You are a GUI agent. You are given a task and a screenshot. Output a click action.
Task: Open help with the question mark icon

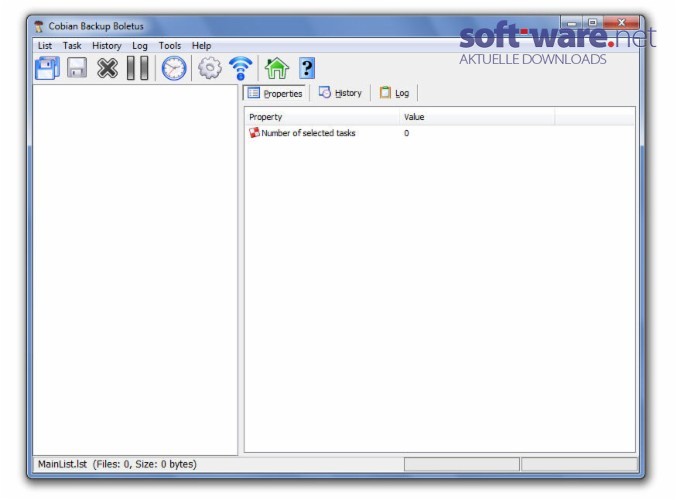[307, 68]
